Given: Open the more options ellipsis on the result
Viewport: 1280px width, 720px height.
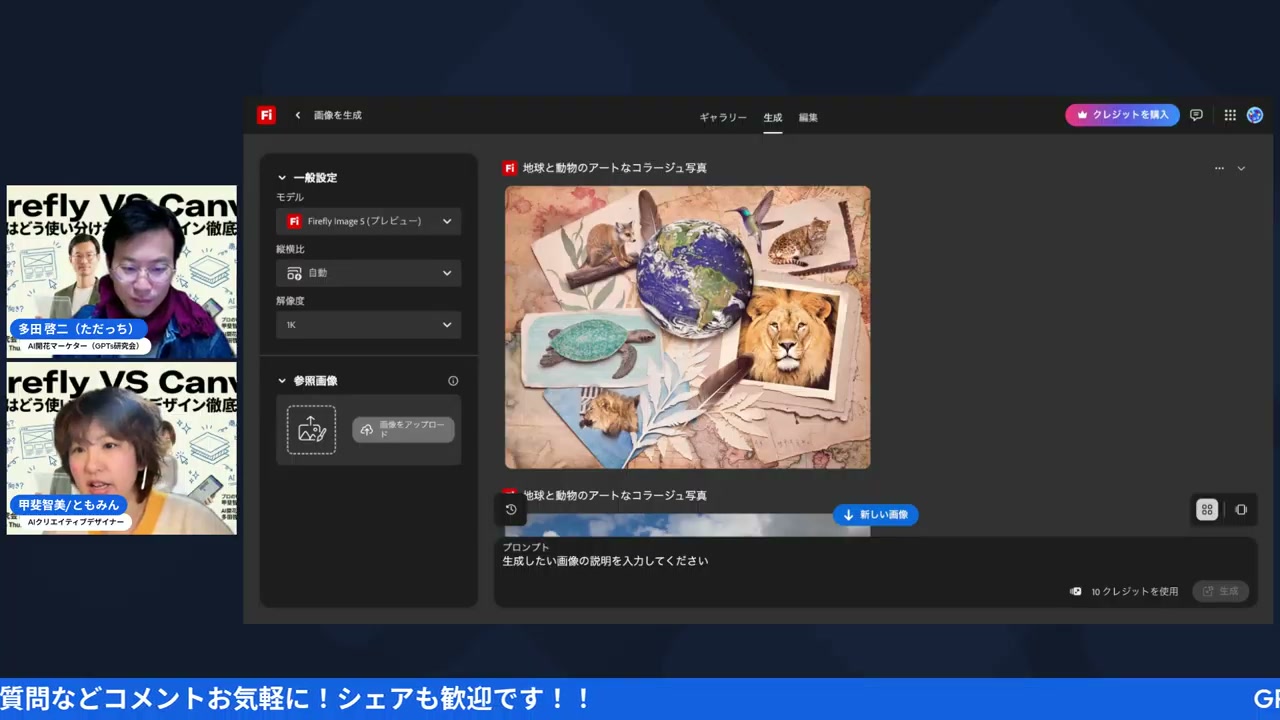Looking at the screenshot, I should 1219,168.
